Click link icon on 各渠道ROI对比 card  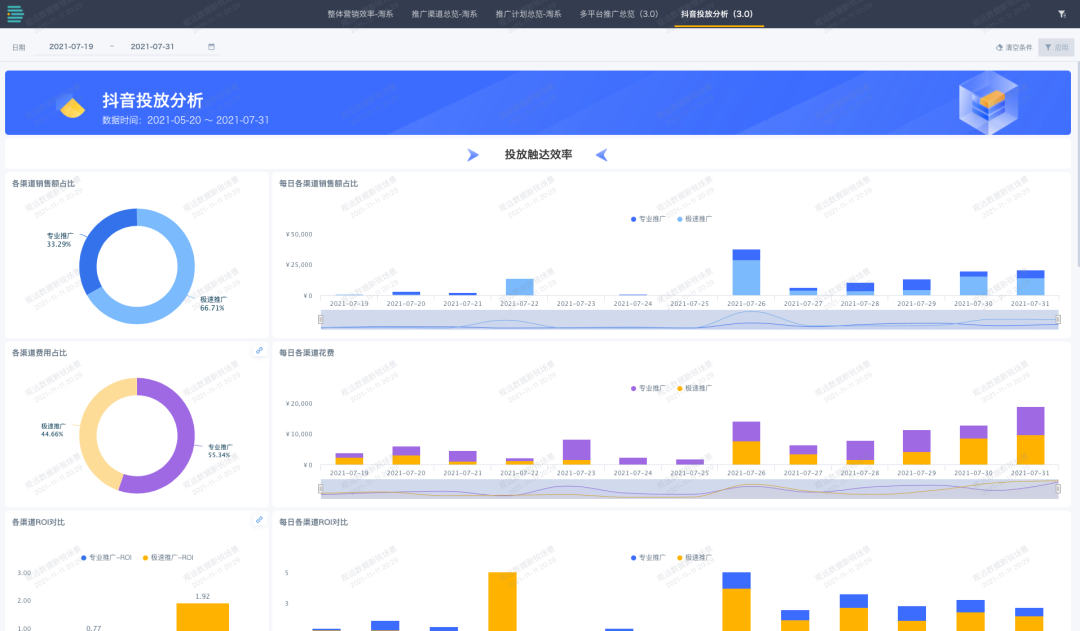pyautogui.click(x=259, y=520)
